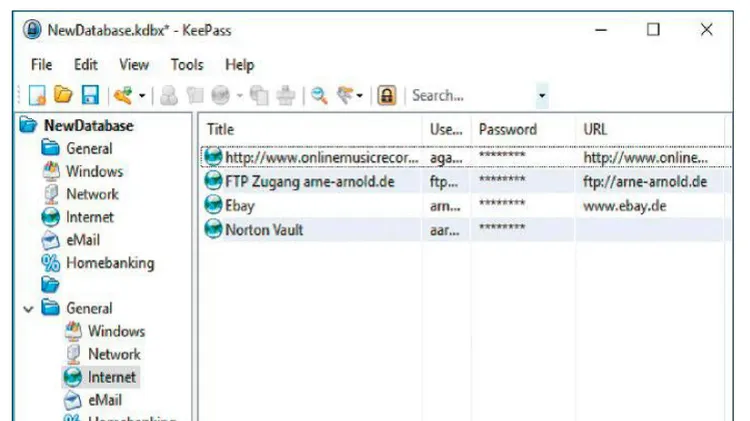Open the Tools menu

[x=187, y=65]
